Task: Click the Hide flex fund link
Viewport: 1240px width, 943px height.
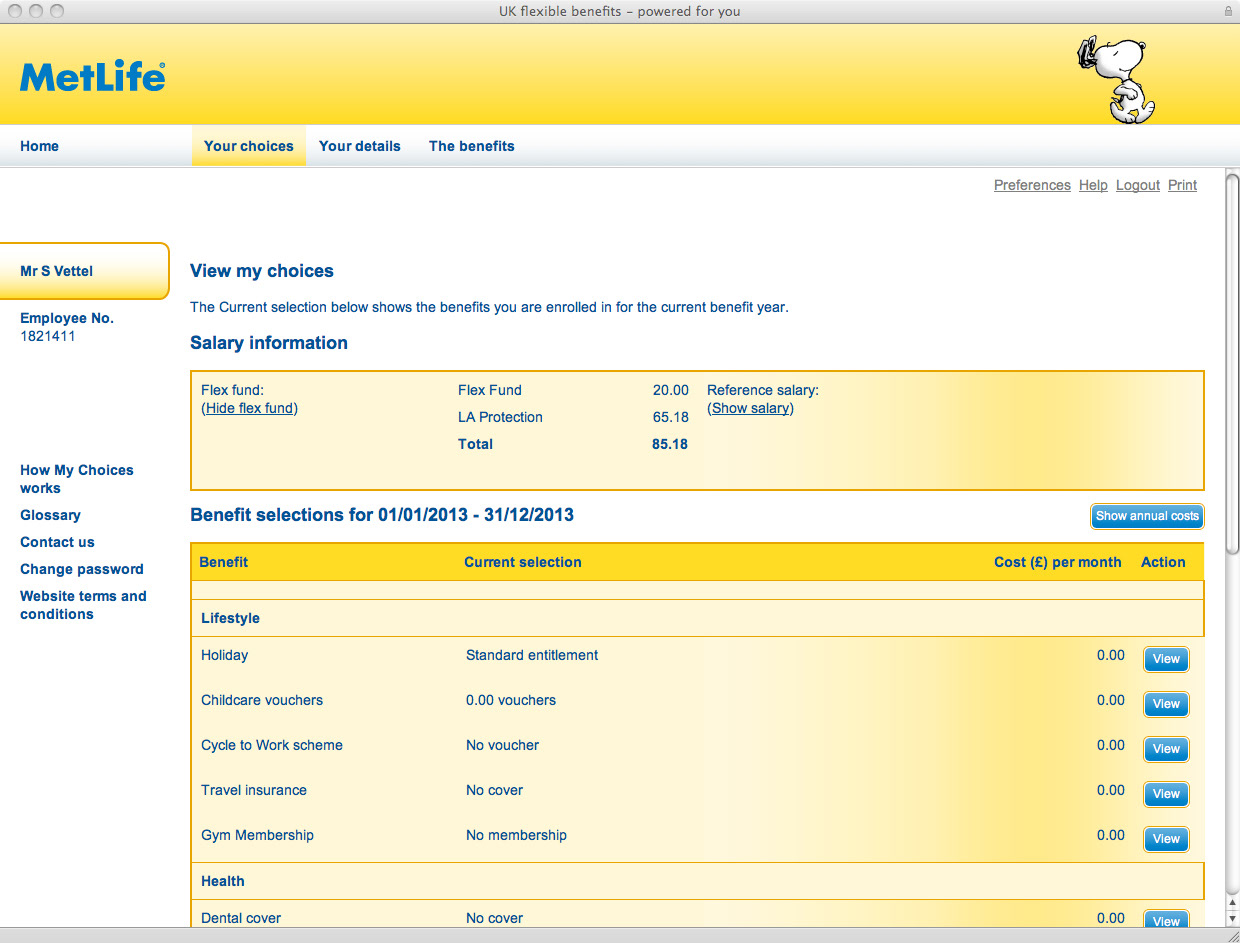Action: click(250, 408)
